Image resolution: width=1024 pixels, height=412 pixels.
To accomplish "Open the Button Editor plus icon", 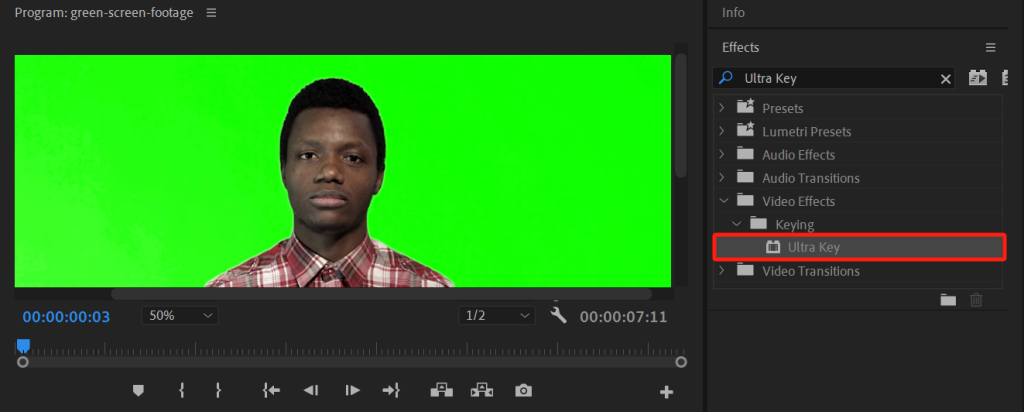I will tap(667, 392).
